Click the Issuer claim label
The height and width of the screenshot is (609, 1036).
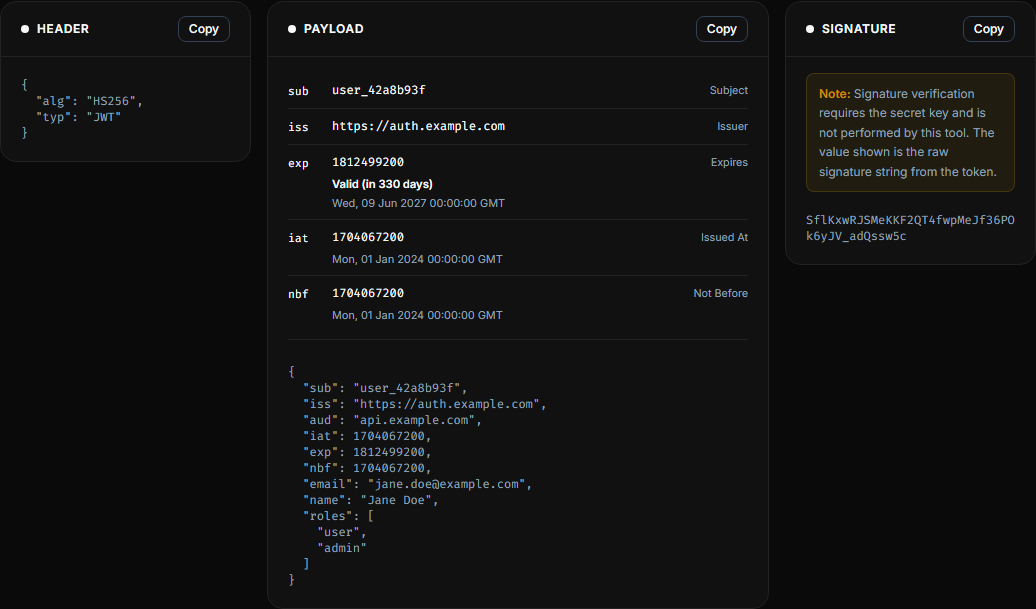[x=732, y=126]
